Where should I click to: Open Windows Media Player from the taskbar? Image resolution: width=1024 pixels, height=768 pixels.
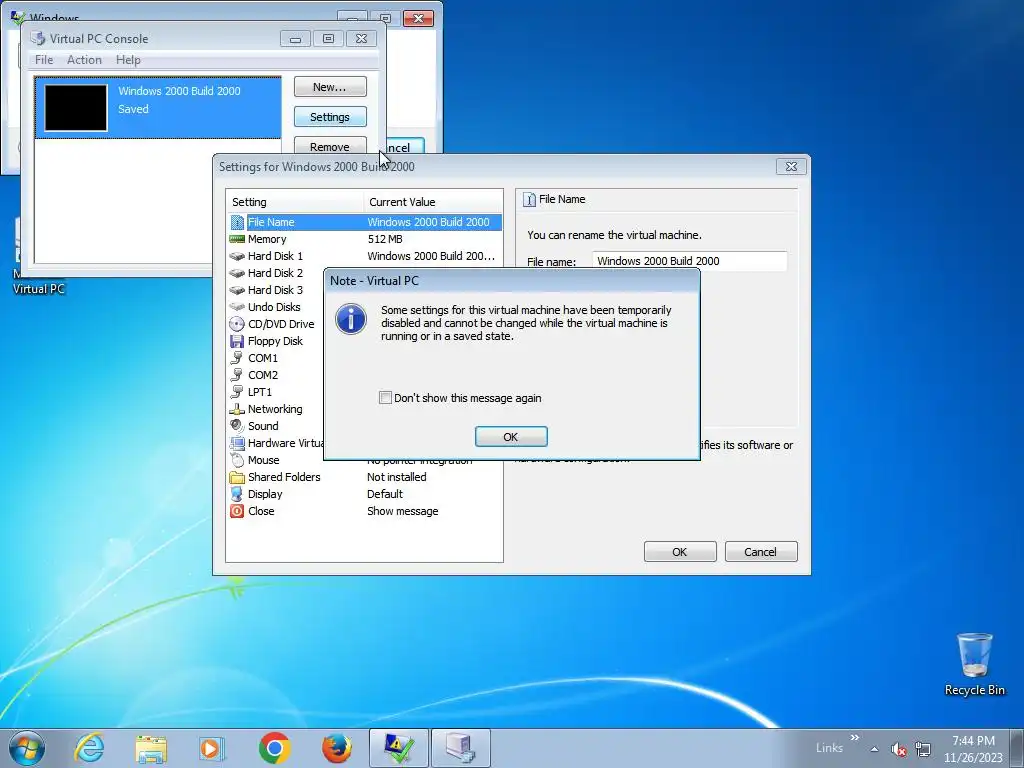212,748
